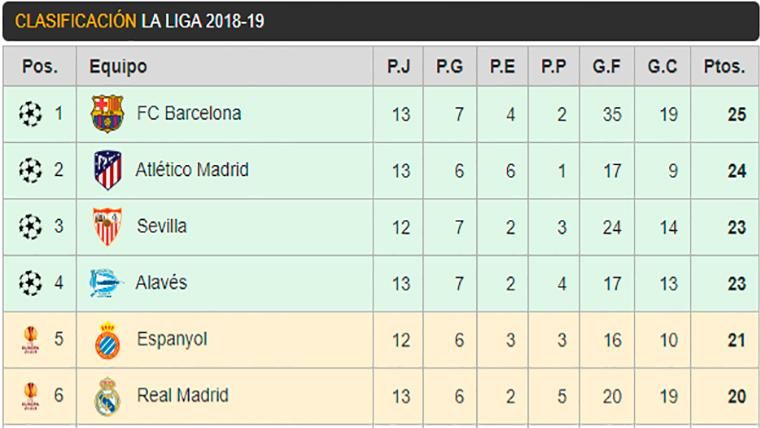Open the Espanyol team name
This screenshot has width=760, height=428.
click(x=171, y=339)
